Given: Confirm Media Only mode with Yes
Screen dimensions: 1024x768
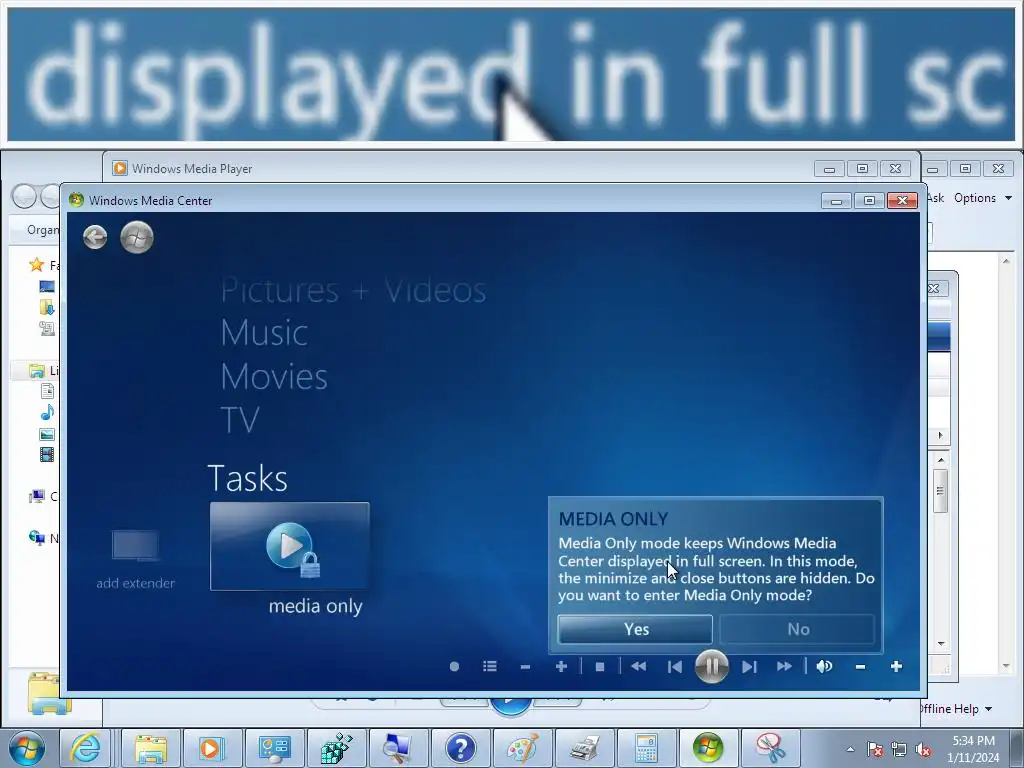Looking at the screenshot, I should (x=635, y=629).
